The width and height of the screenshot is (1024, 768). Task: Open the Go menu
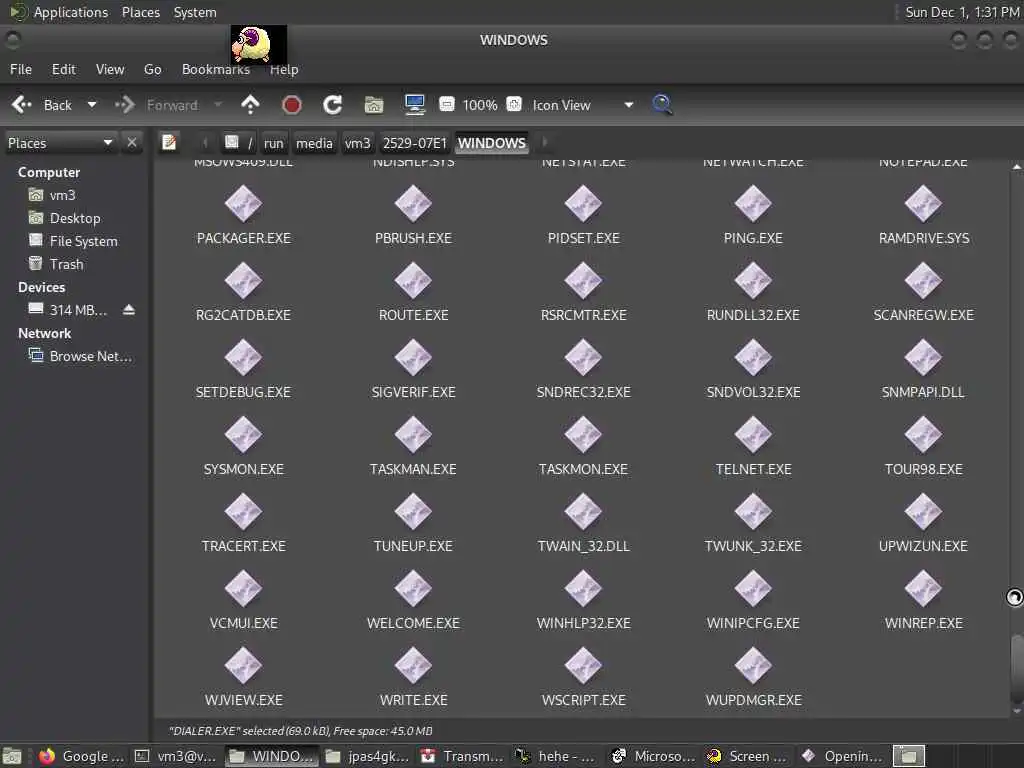[x=152, y=69]
